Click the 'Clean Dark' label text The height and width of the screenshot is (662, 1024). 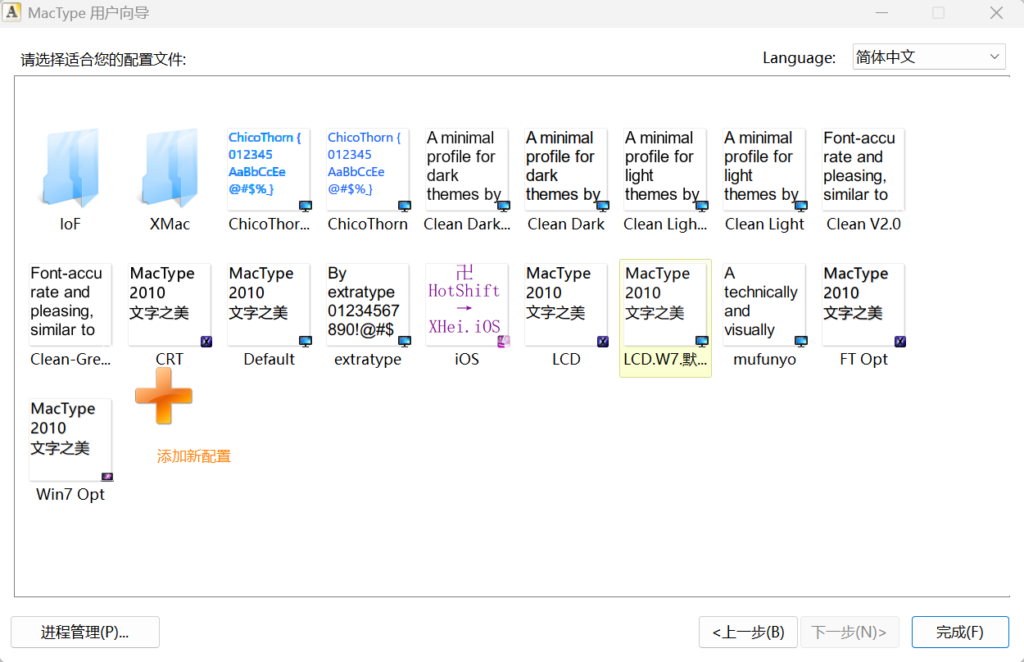(566, 224)
